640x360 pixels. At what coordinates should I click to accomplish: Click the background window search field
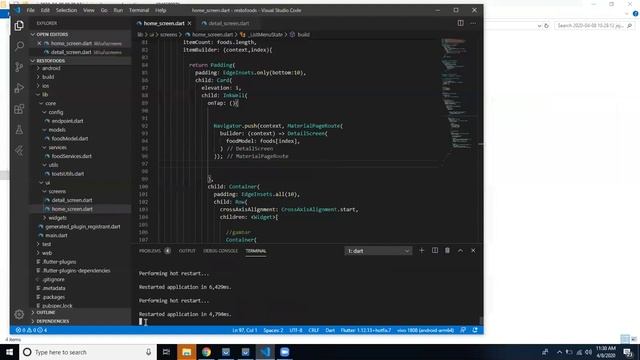coord(594,25)
